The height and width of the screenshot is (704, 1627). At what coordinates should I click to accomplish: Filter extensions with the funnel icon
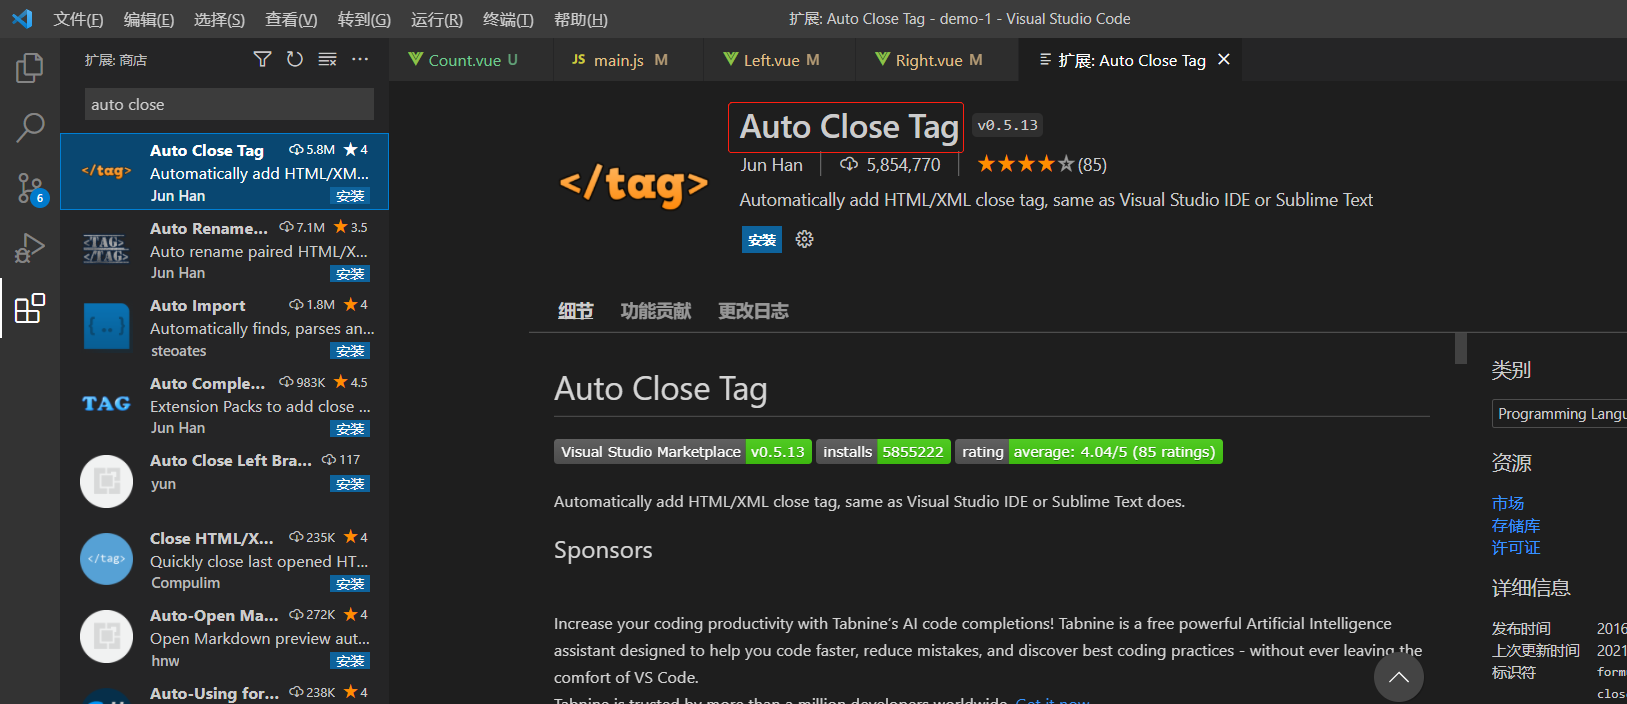[x=262, y=60]
